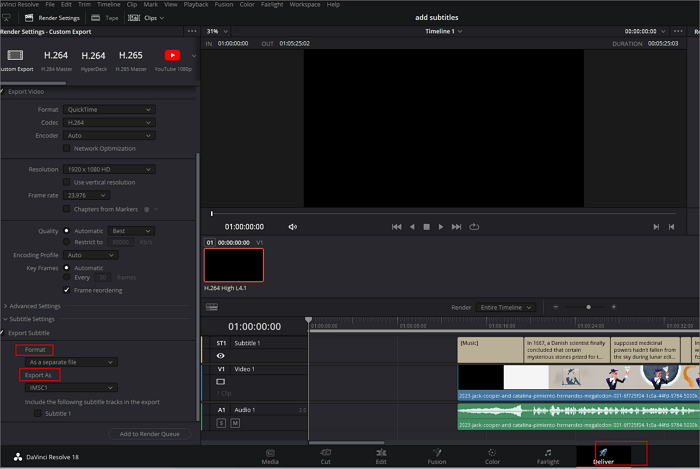The height and width of the screenshot is (469, 700).
Task: Open the Workspace menu
Action: pyautogui.click(x=305, y=4)
